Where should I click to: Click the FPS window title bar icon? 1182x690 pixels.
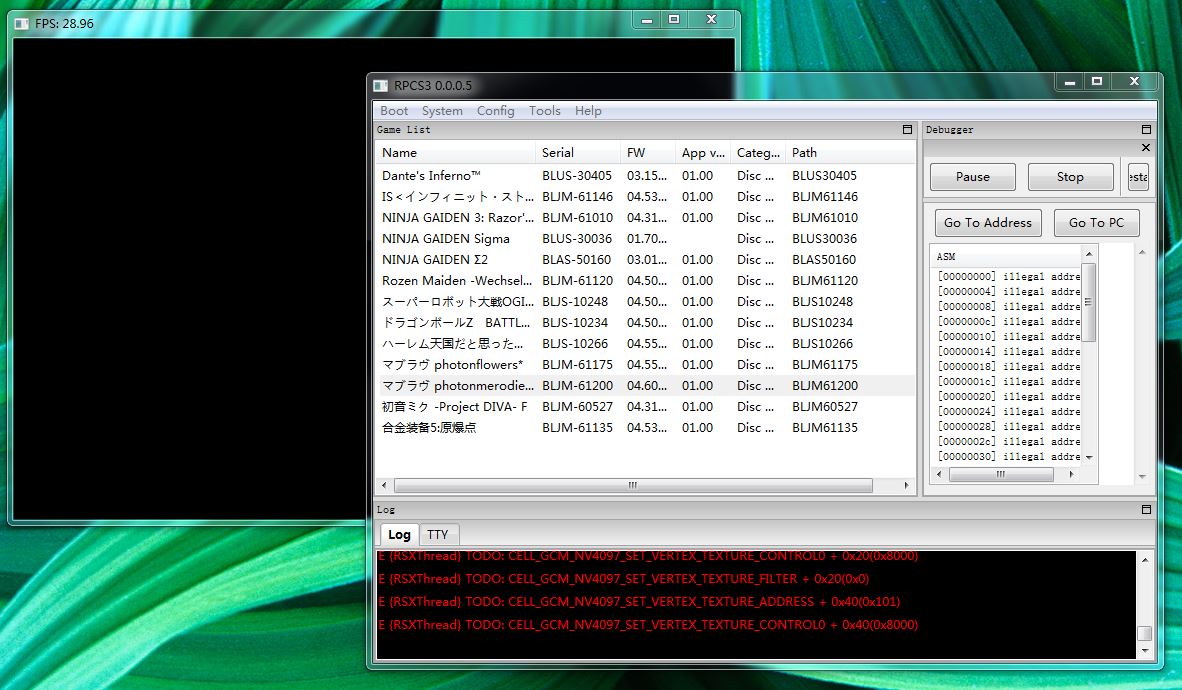22,23
